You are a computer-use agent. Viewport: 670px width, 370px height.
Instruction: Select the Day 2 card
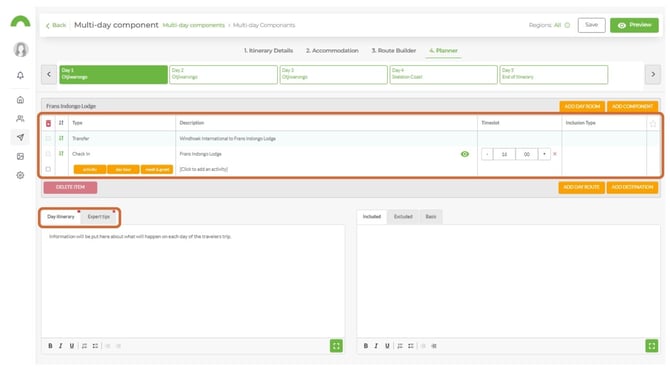click(223, 74)
